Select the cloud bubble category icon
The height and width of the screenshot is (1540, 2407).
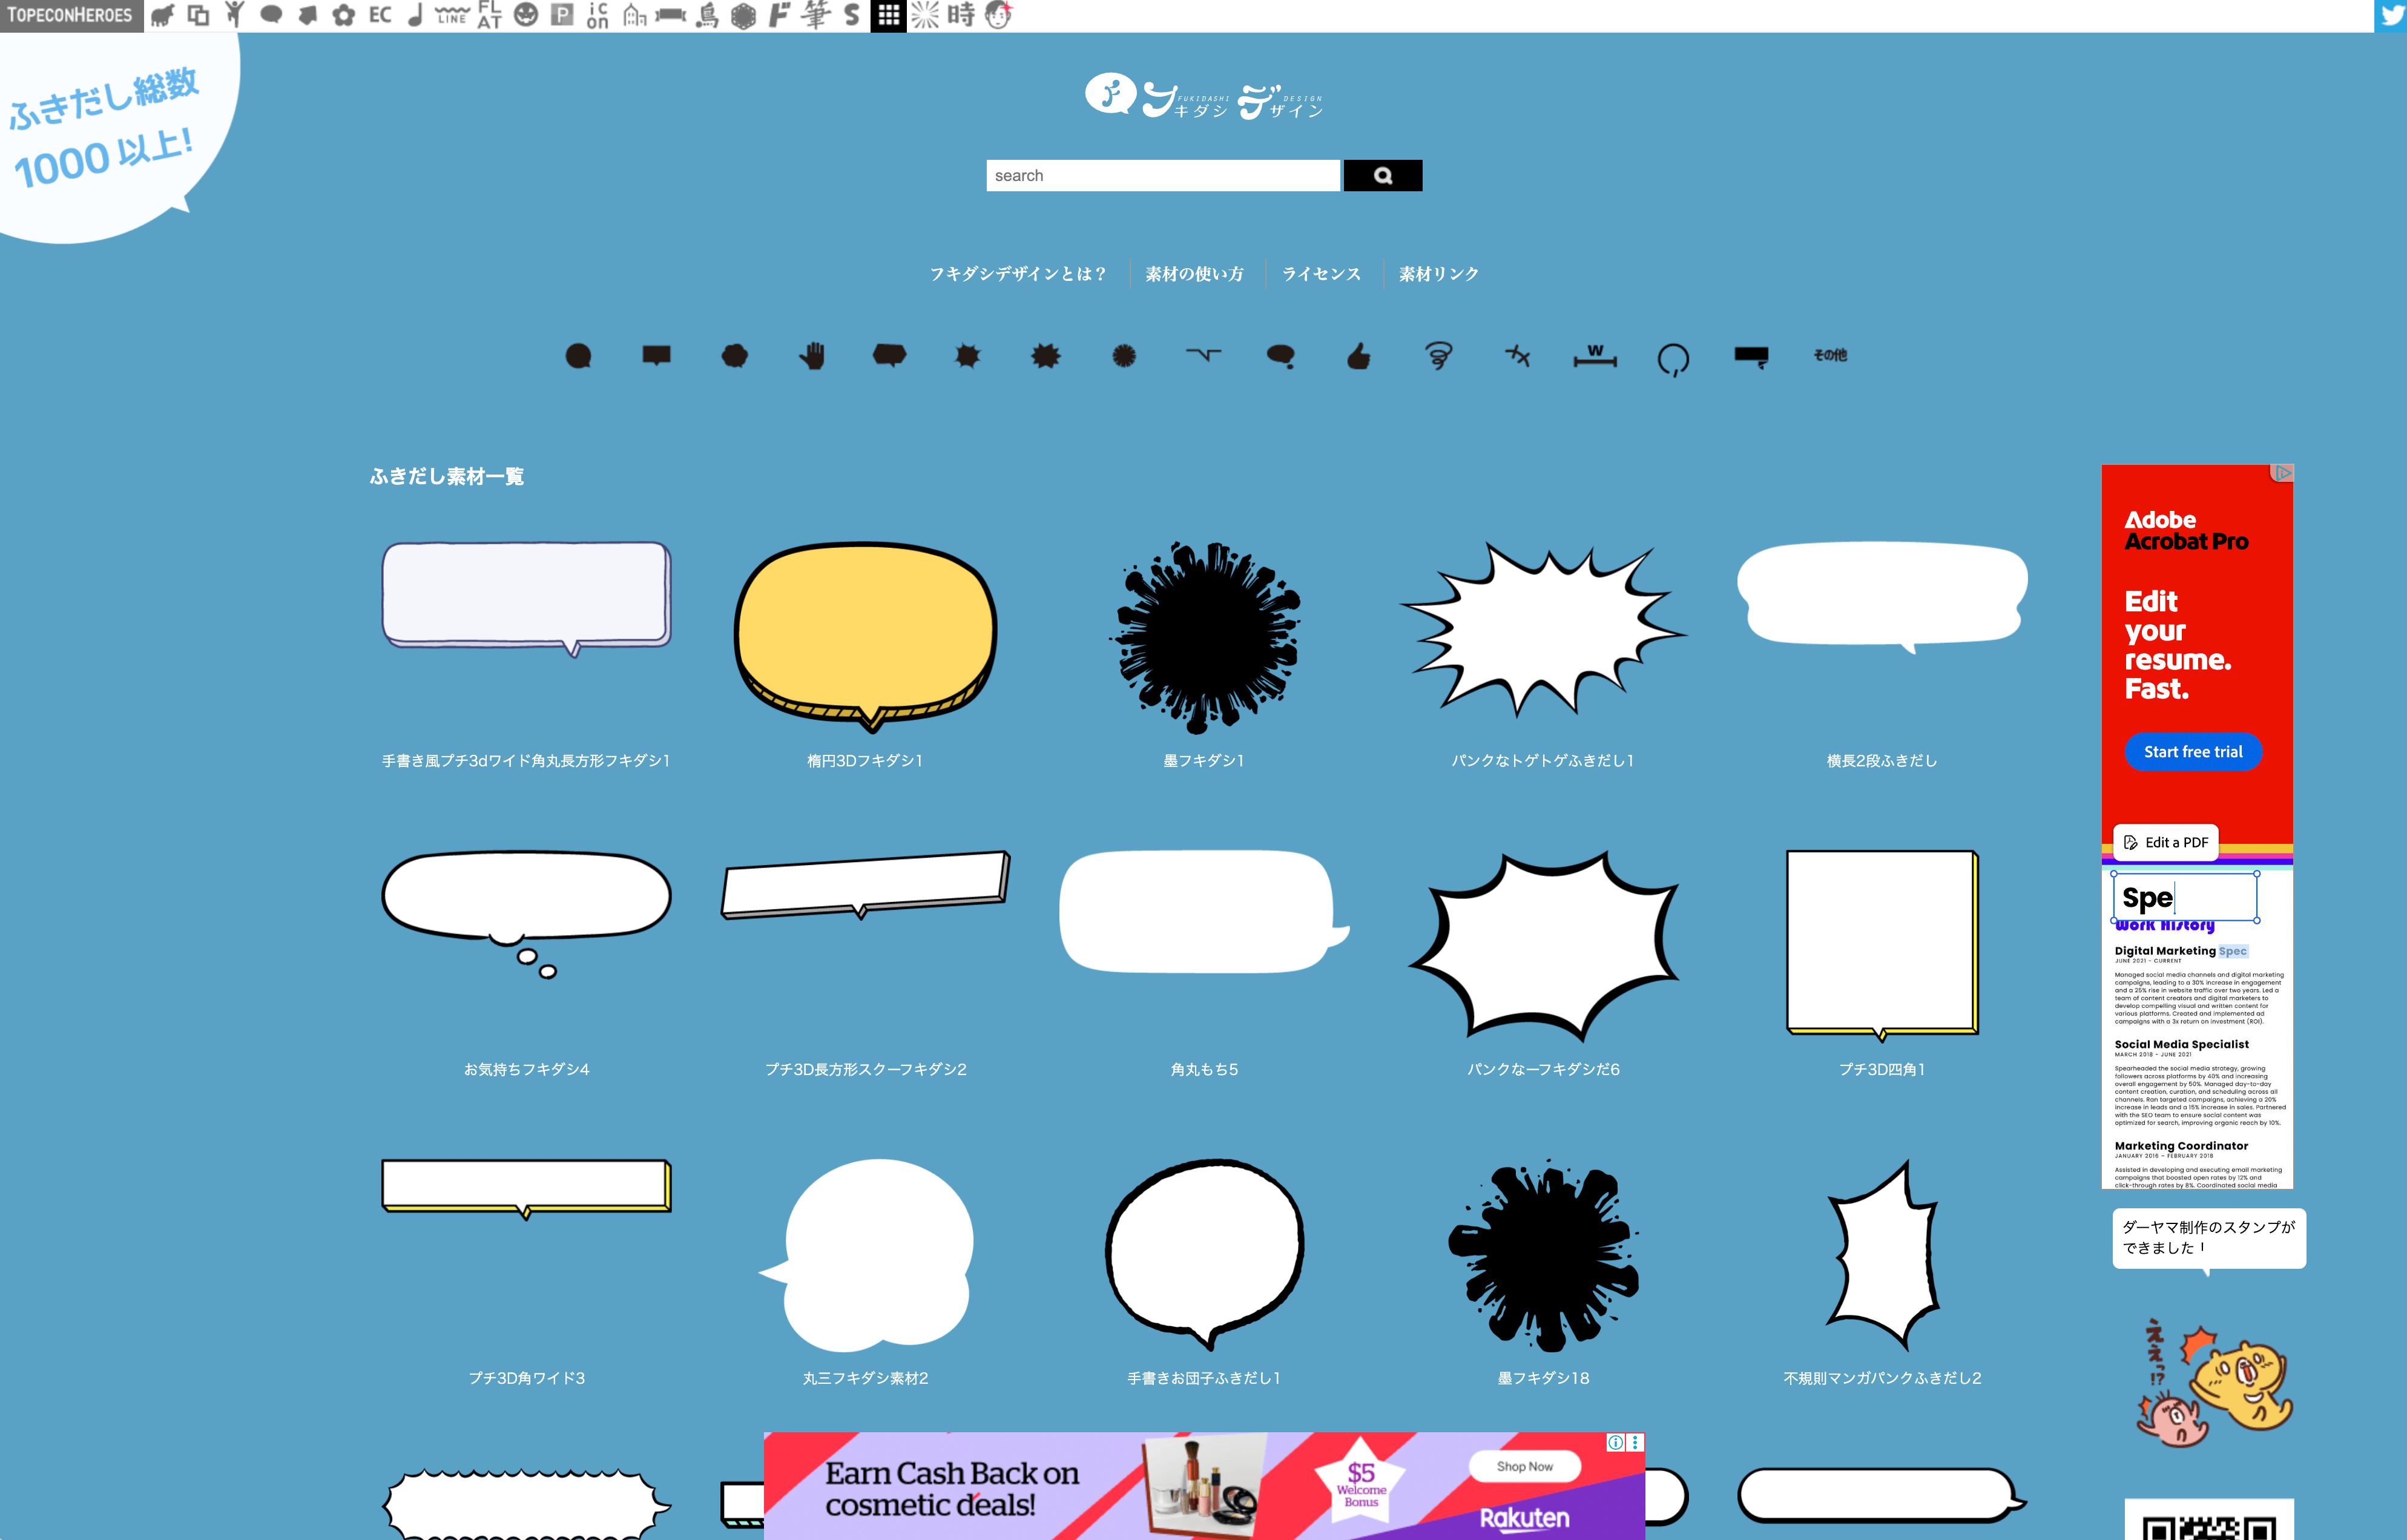734,356
